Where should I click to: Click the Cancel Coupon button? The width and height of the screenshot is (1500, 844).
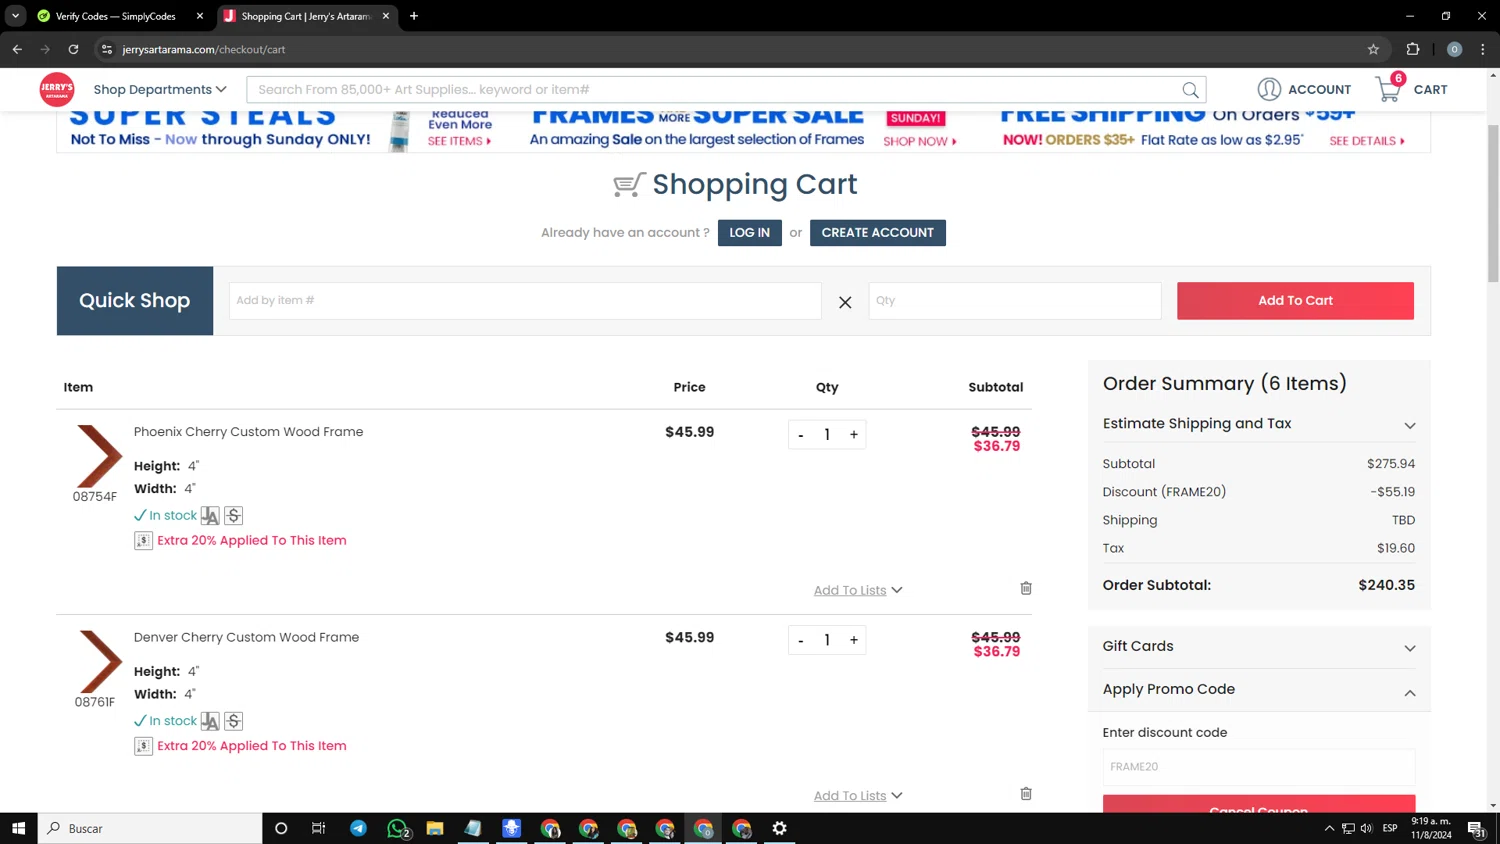(x=1259, y=804)
